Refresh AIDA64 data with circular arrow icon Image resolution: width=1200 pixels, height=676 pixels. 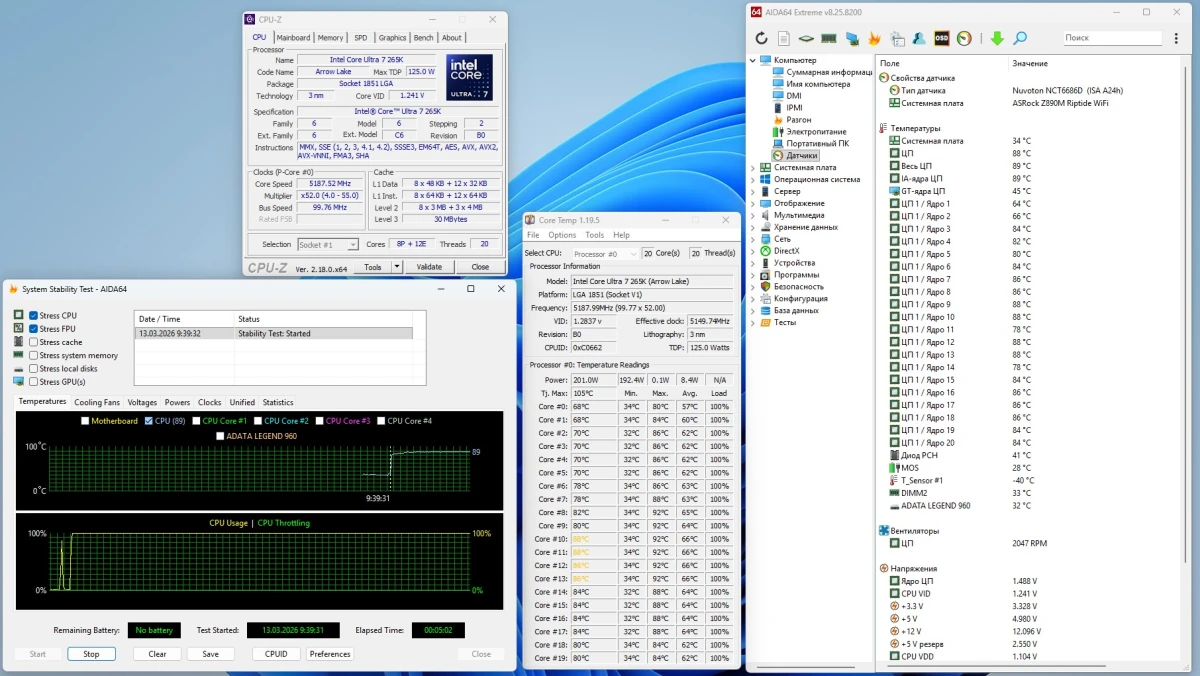point(762,37)
